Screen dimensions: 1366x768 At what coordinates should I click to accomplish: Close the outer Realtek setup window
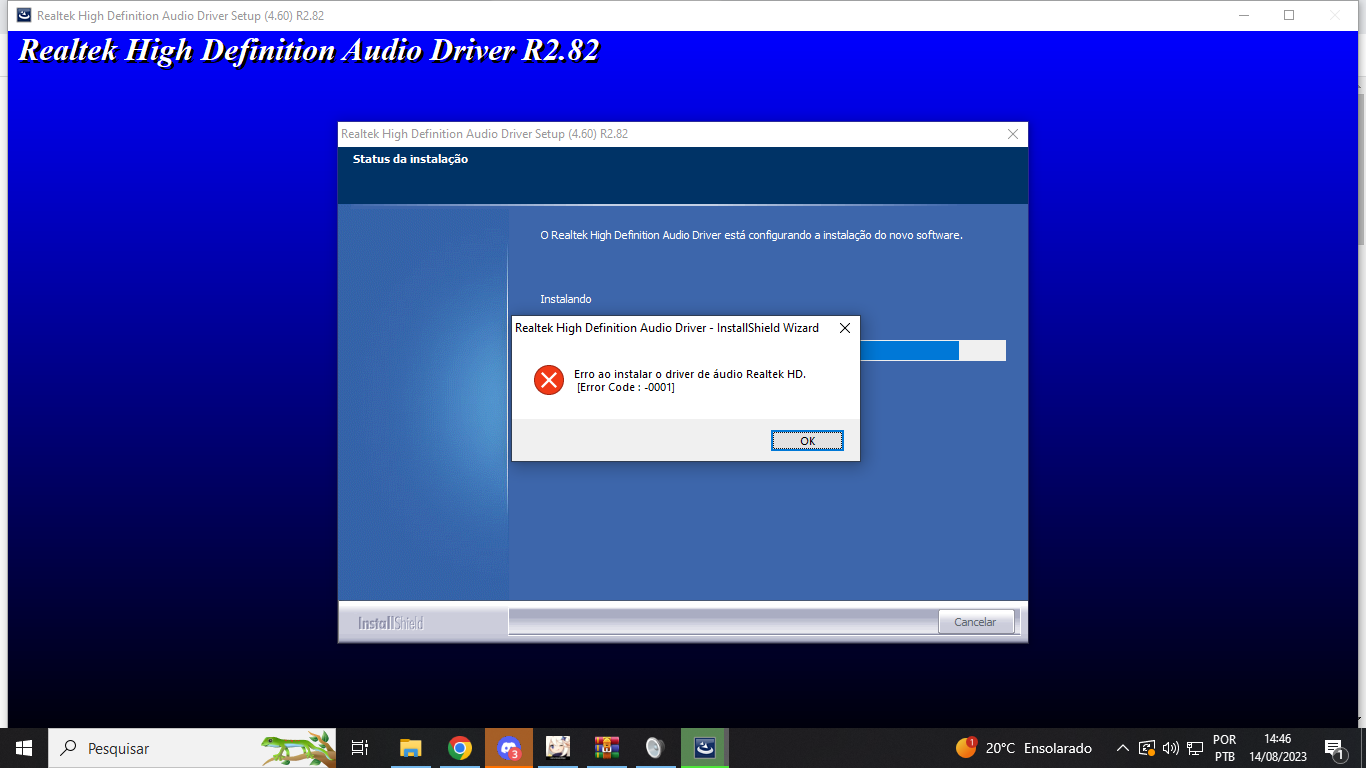(1335, 15)
